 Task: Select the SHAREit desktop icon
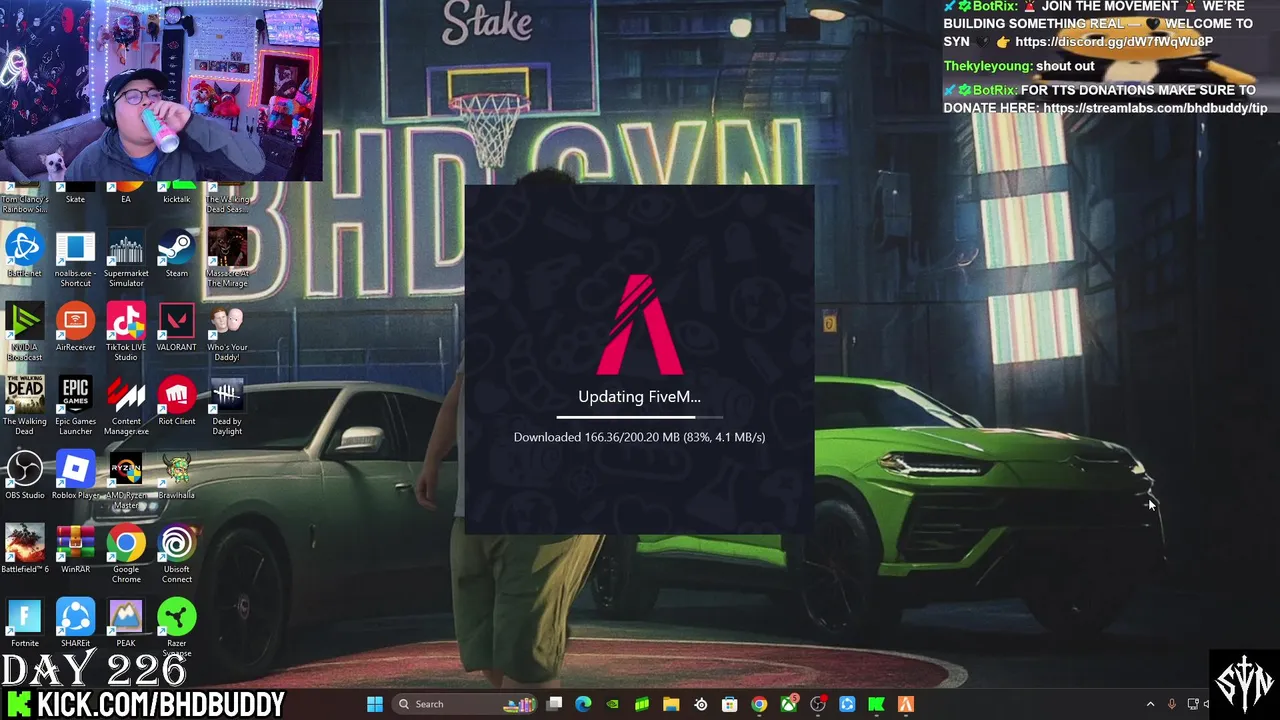point(75,624)
